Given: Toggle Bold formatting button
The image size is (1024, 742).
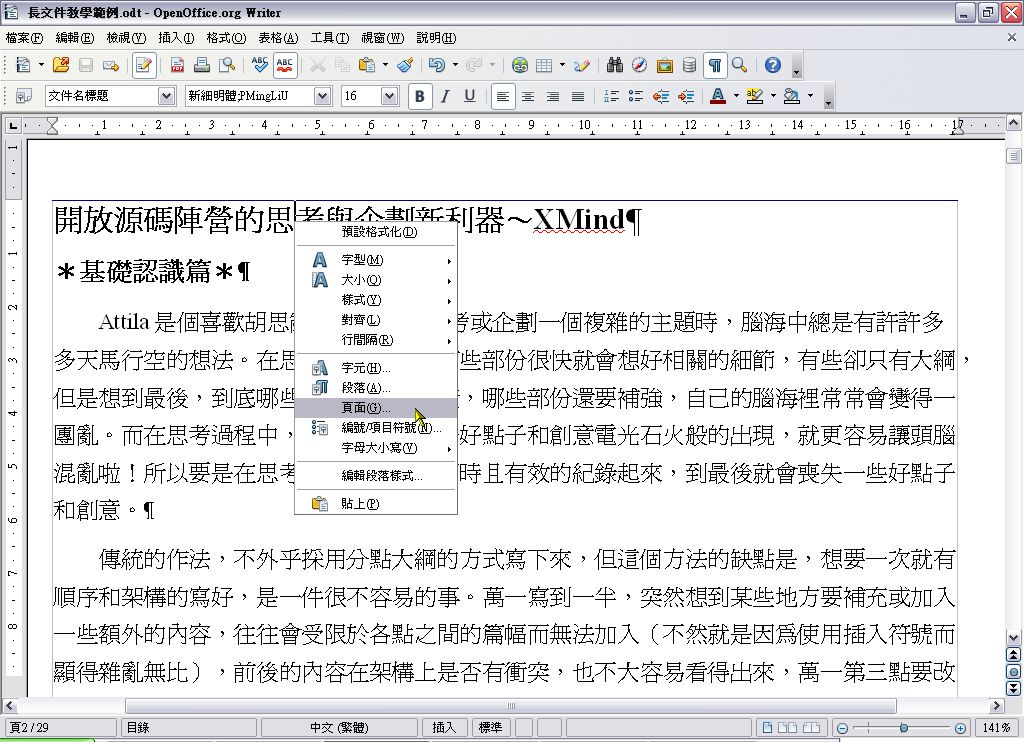Looking at the screenshot, I should [420, 96].
